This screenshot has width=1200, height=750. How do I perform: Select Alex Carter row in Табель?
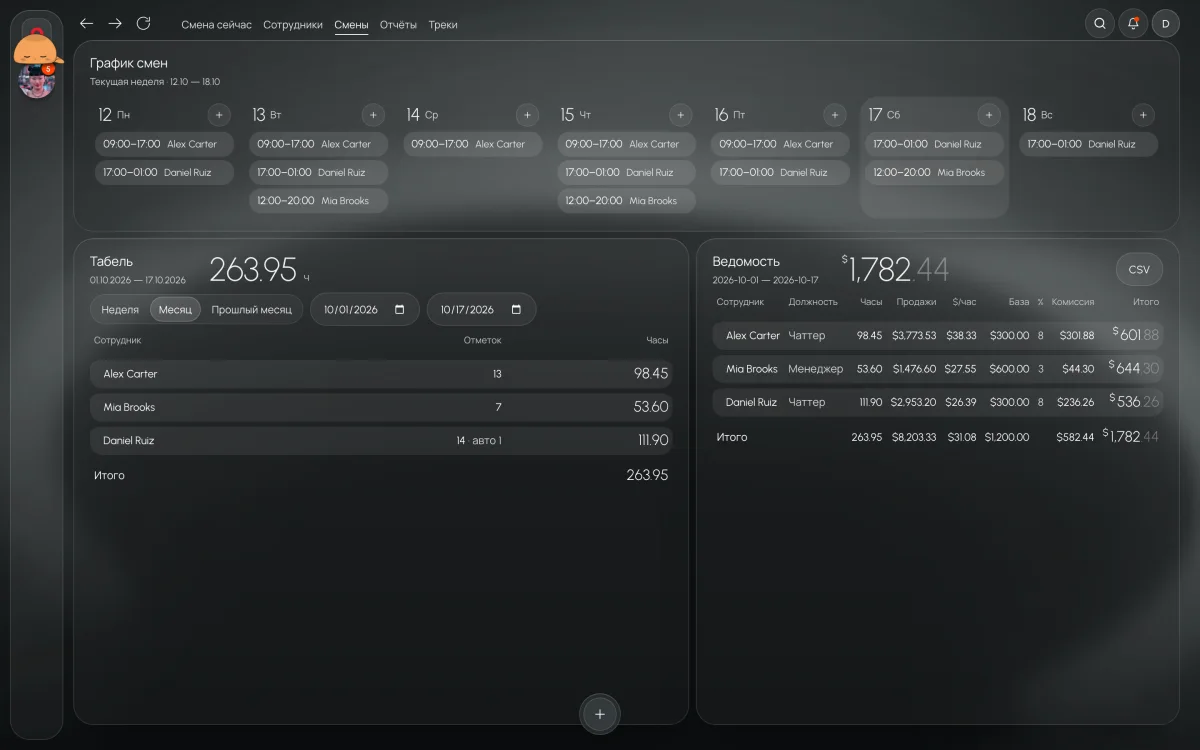click(x=381, y=374)
